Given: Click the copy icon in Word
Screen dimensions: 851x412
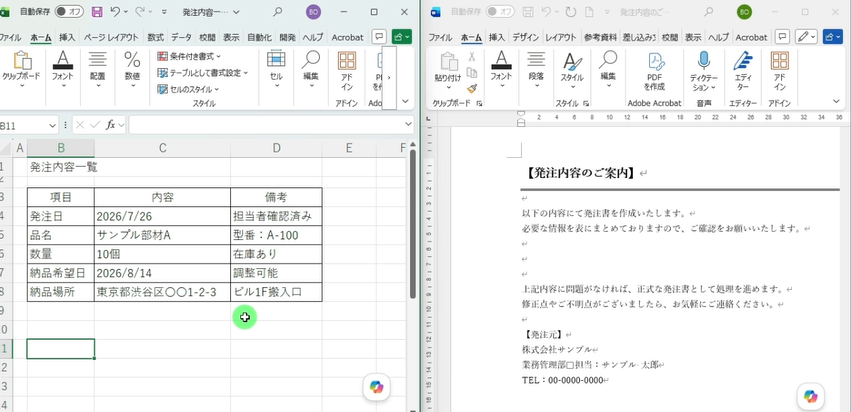Looking at the screenshot, I should coord(472,72).
